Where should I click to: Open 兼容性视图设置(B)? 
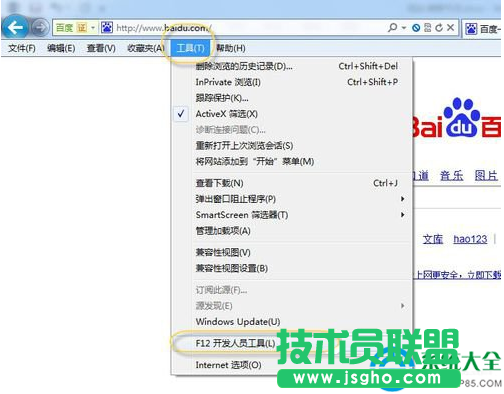pyautogui.click(x=292, y=268)
